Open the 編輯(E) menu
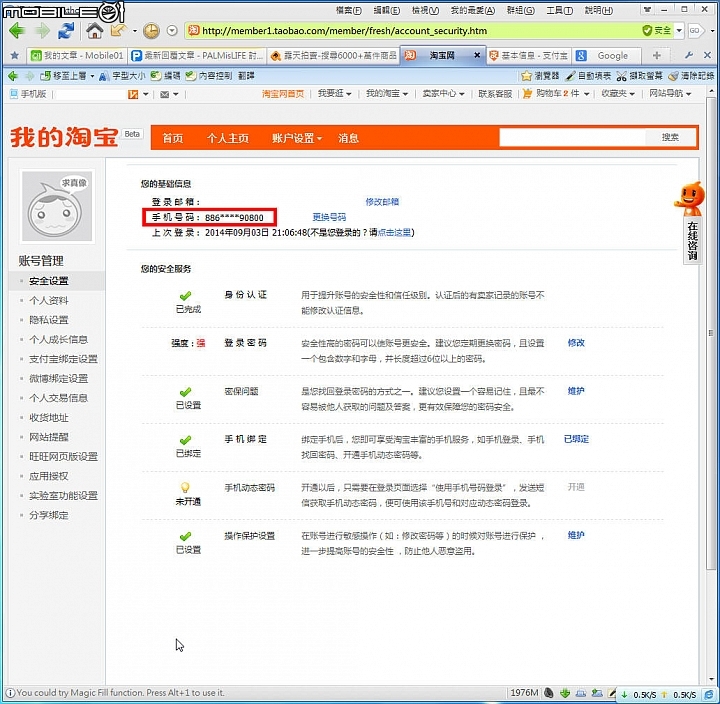 387,10
